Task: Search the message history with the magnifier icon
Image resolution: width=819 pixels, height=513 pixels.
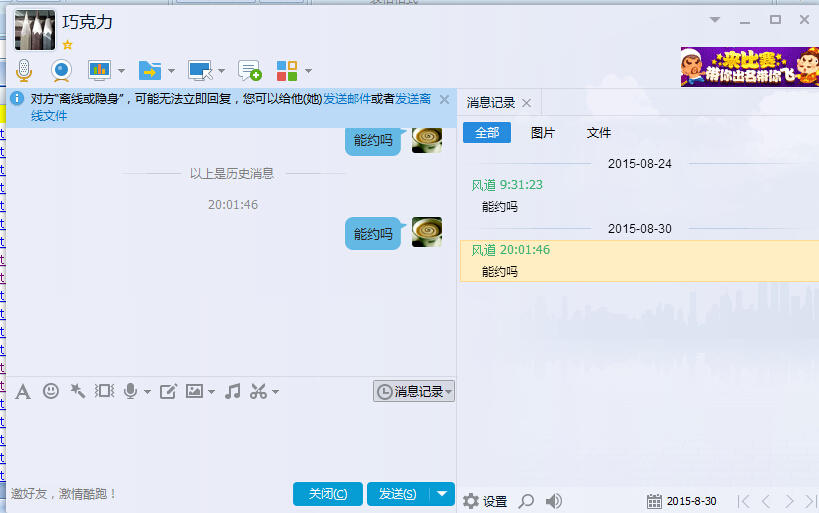Action: [526, 502]
